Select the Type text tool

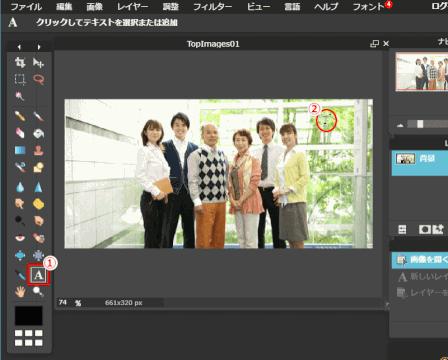(38, 275)
